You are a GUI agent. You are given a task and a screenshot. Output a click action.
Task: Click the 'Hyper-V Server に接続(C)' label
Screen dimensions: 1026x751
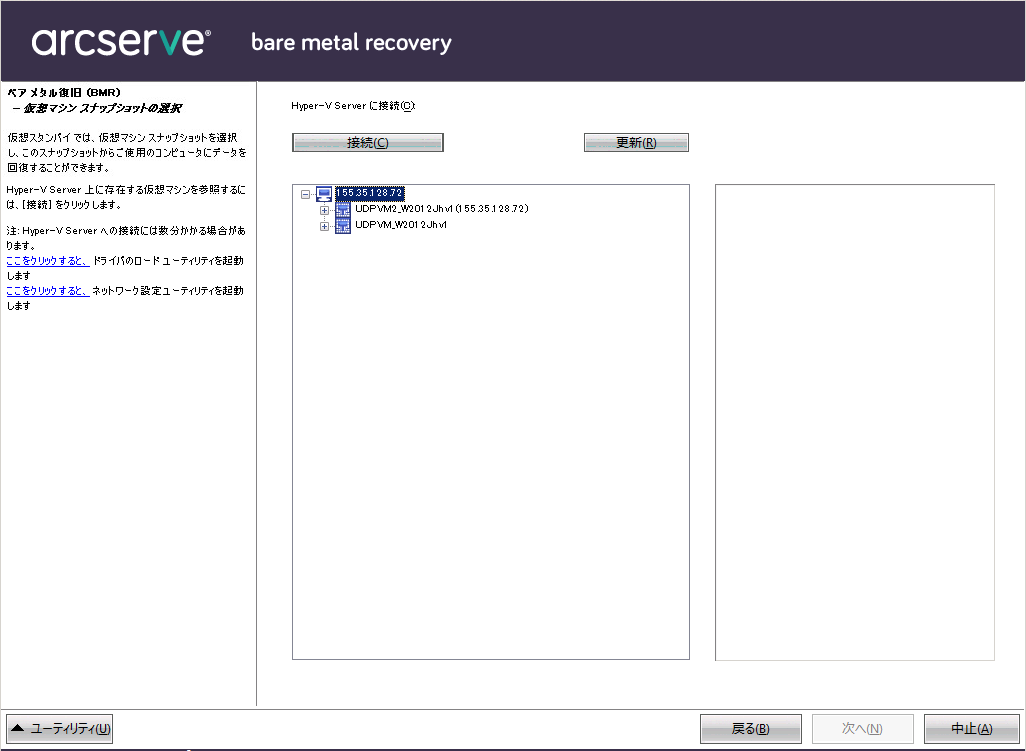(353, 105)
